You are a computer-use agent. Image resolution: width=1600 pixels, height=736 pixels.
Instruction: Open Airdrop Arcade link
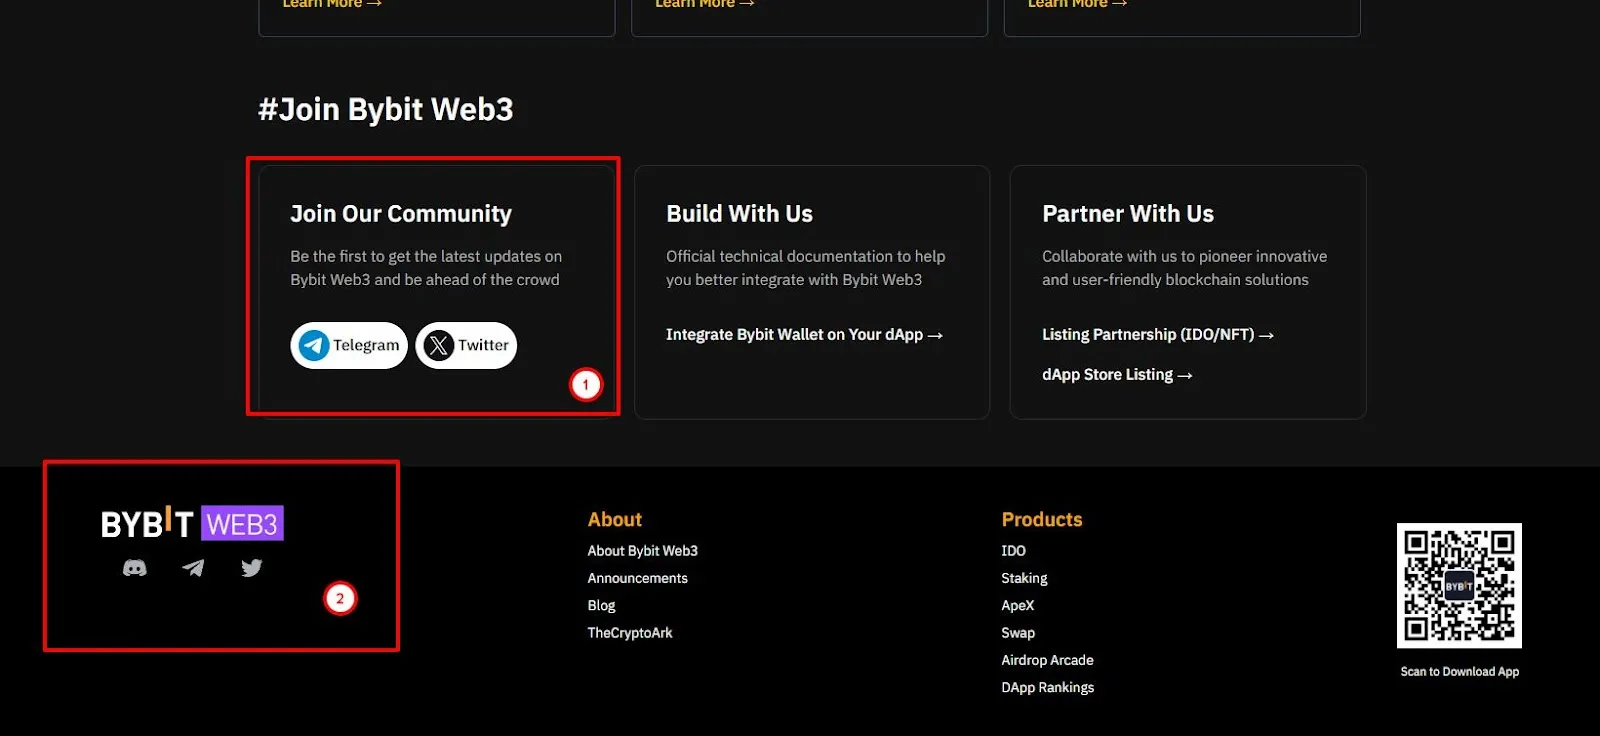(x=1048, y=660)
